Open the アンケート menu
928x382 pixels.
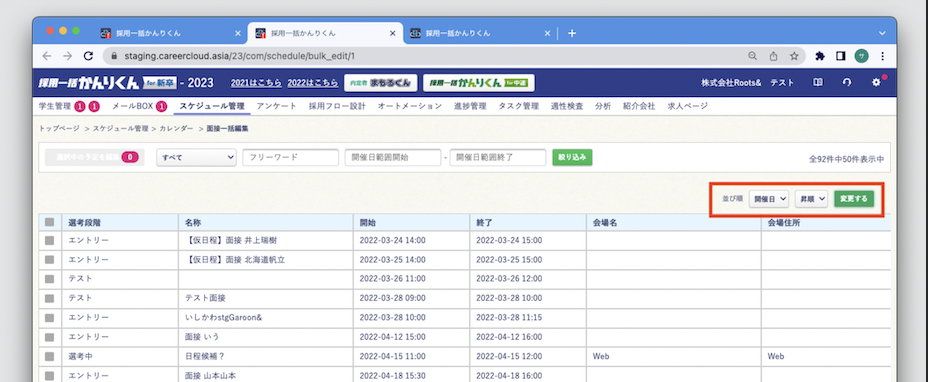pos(277,106)
